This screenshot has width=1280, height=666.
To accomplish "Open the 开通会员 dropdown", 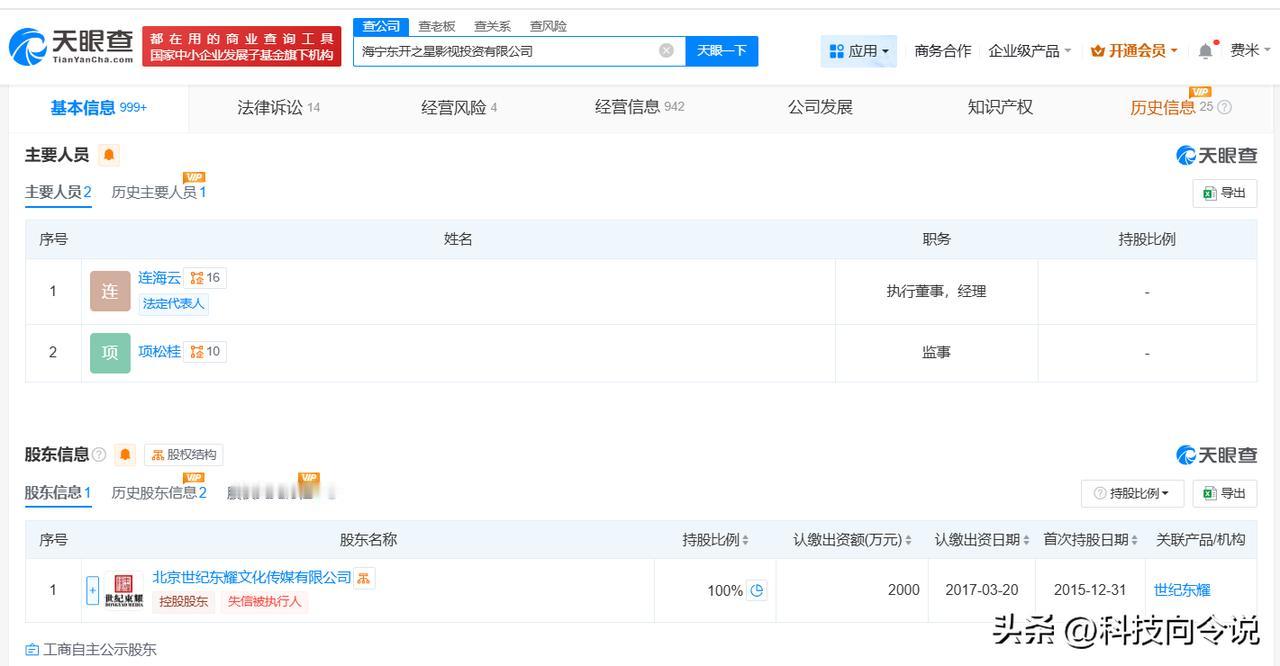I will coord(1135,51).
